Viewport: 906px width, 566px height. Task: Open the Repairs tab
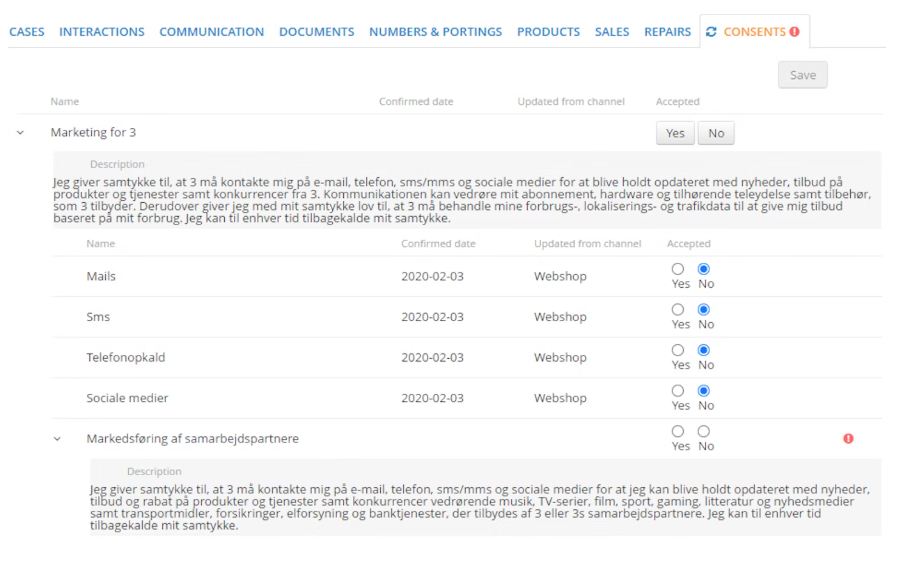tap(667, 32)
